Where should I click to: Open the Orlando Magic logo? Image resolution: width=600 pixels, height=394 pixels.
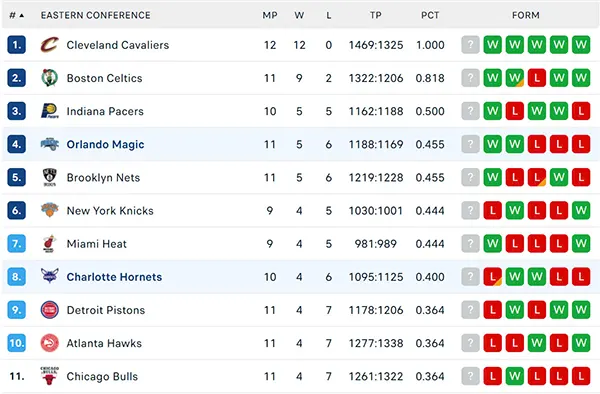(x=50, y=144)
